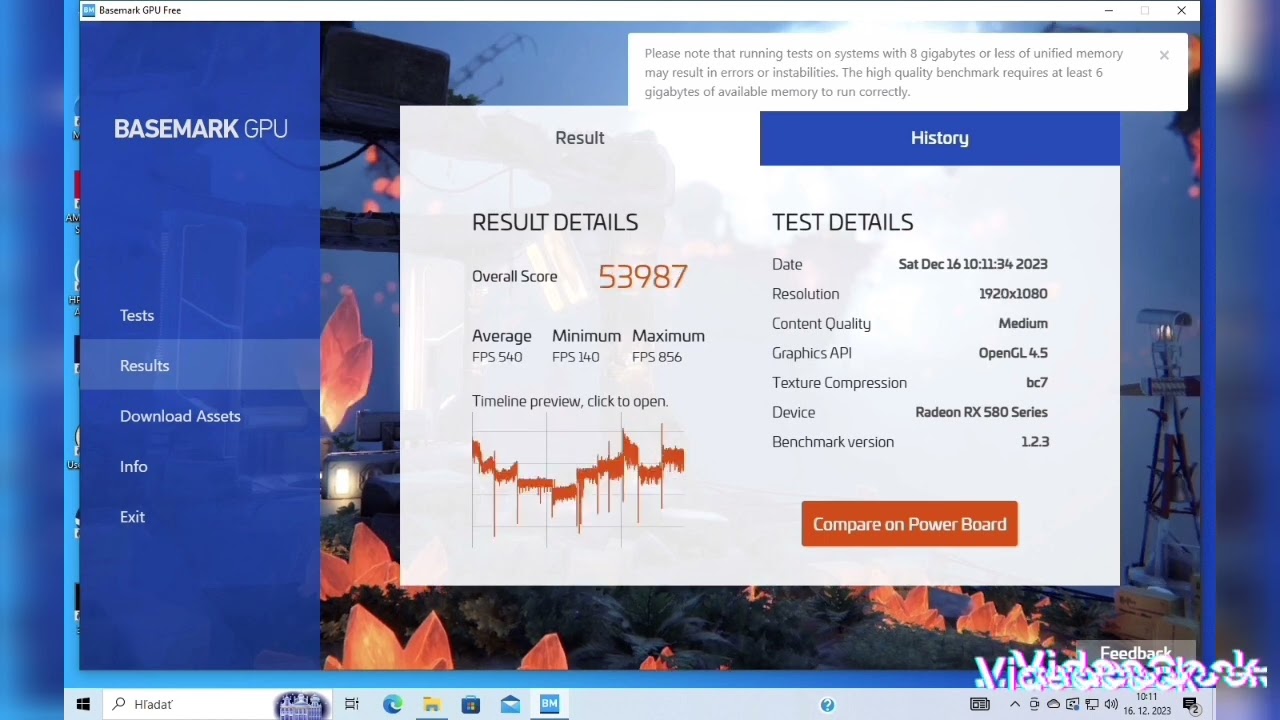Click the Compare on Power Board button

[909, 524]
